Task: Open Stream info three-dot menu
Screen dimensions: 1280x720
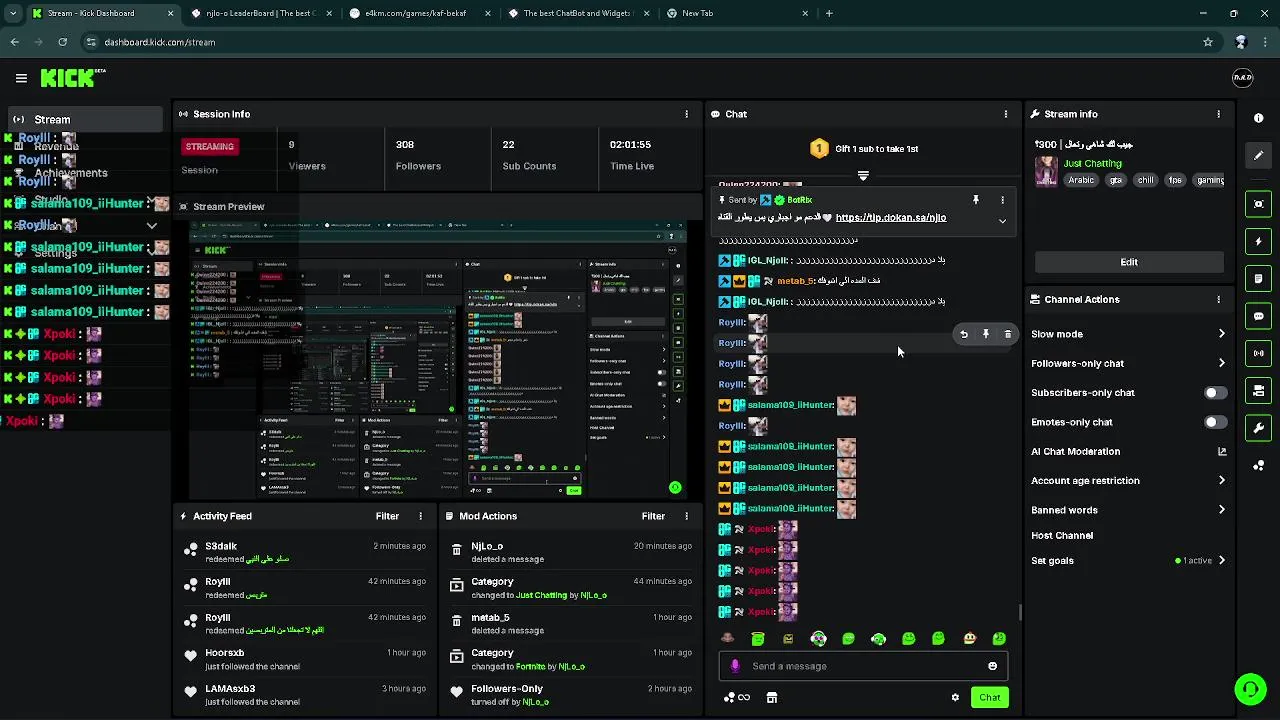Action: pyautogui.click(x=1218, y=114)
